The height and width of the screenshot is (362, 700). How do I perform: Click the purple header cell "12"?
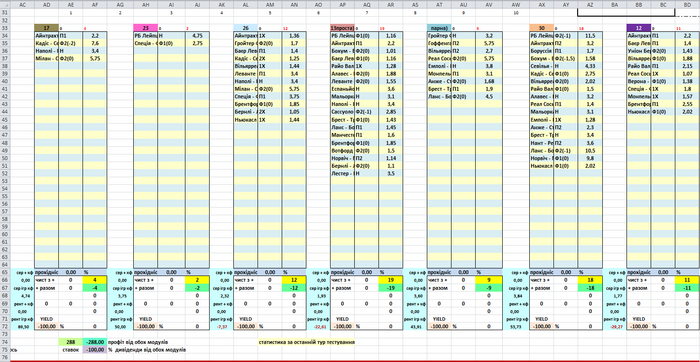639,28
